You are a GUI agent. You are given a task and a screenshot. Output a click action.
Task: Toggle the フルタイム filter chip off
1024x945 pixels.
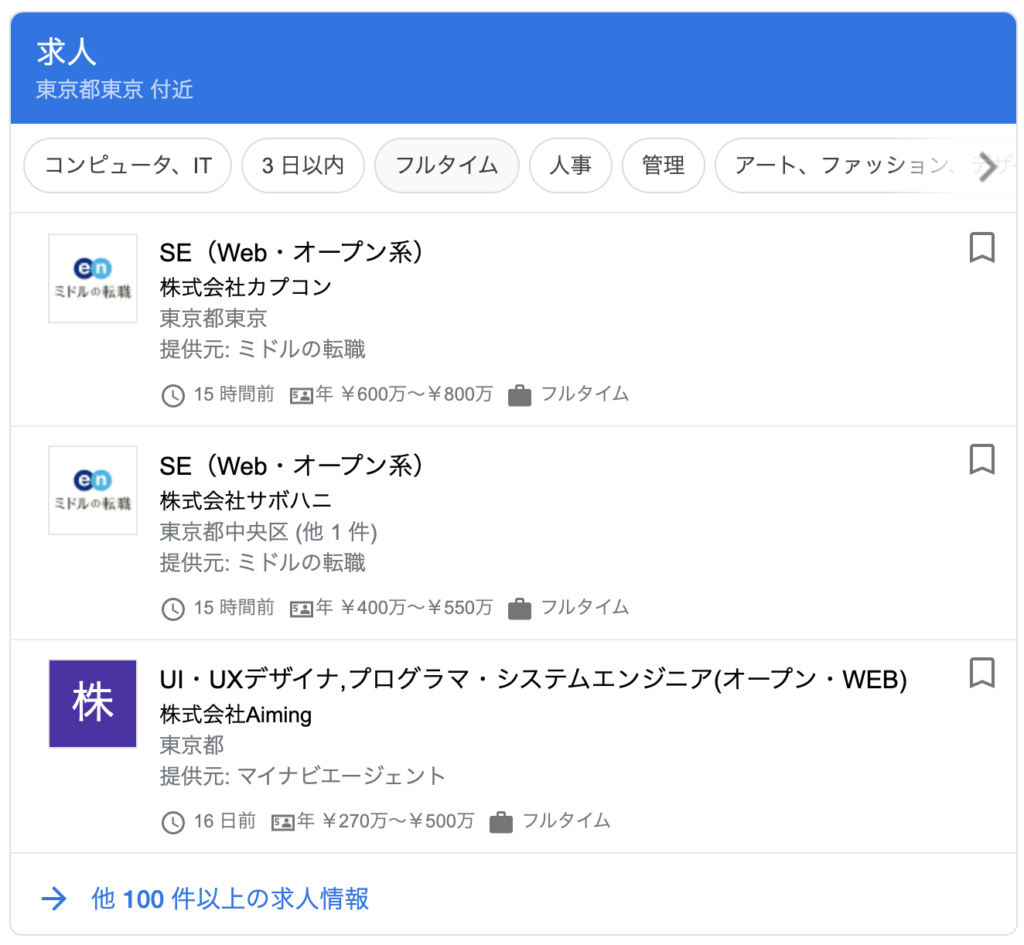(x=446, y=166)
